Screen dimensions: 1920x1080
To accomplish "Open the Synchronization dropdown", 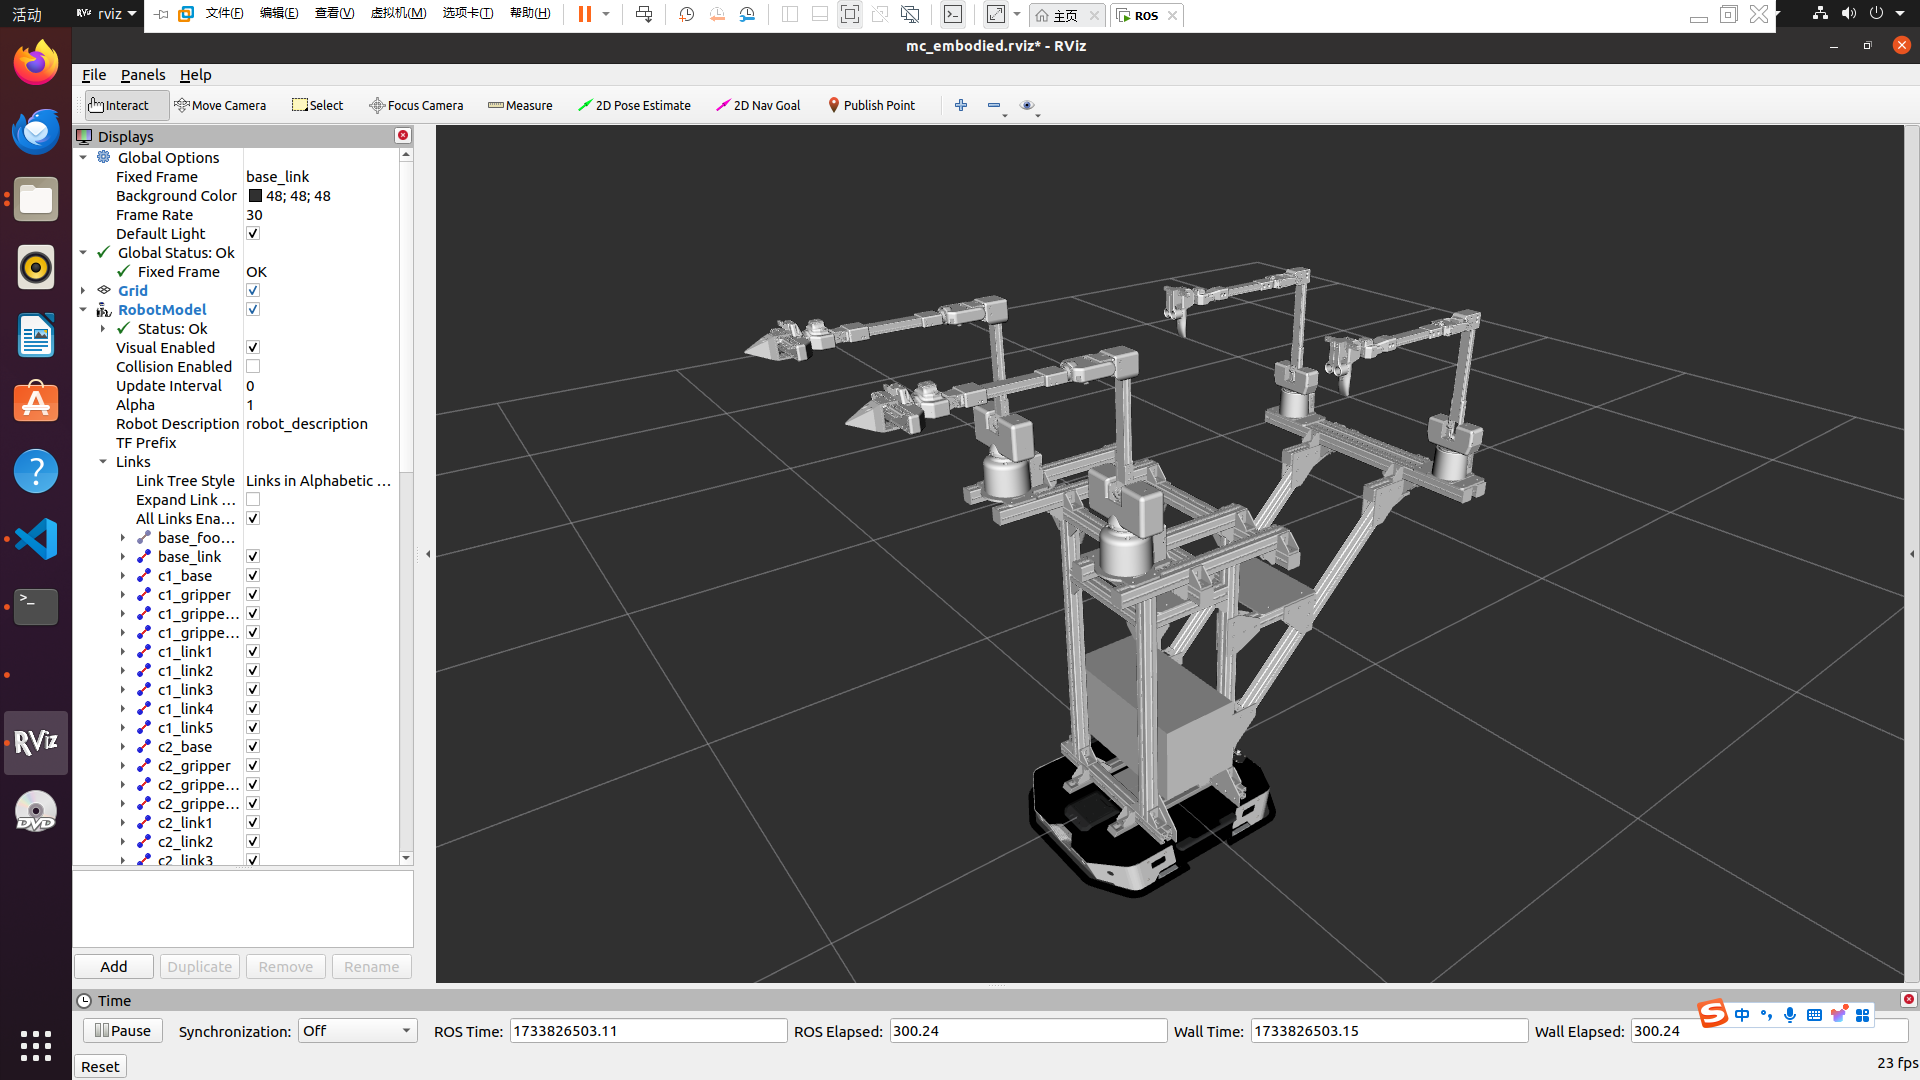I will 357,1031.
